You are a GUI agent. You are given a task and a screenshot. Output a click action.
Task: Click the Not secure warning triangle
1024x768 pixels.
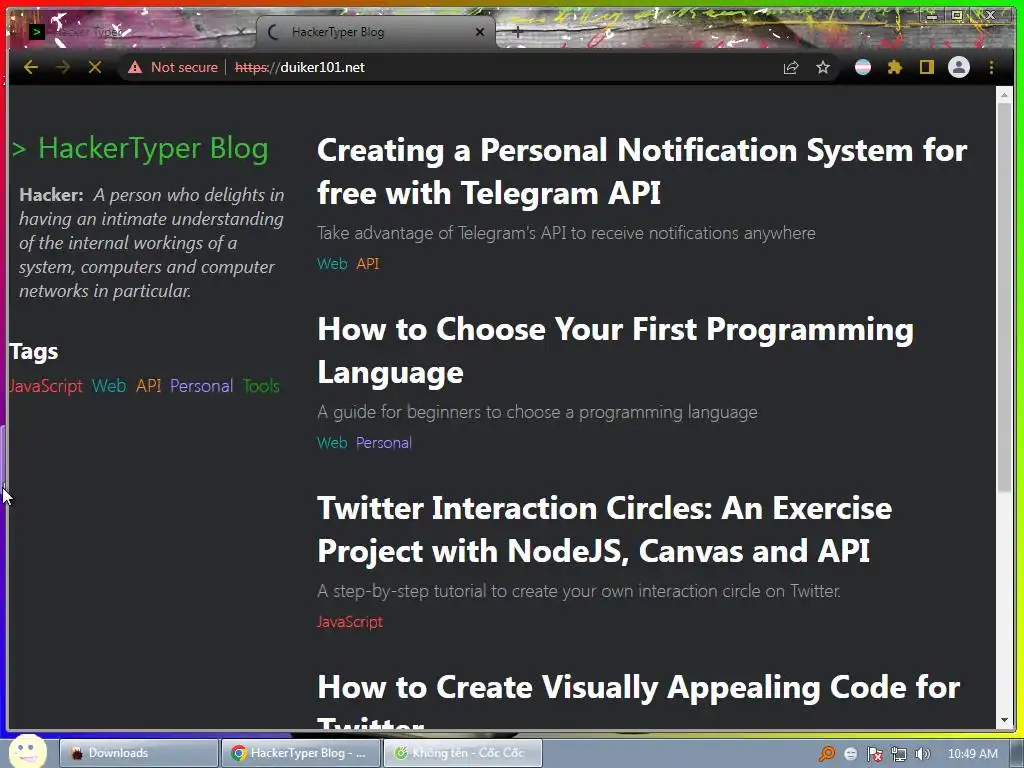[135, 67]
